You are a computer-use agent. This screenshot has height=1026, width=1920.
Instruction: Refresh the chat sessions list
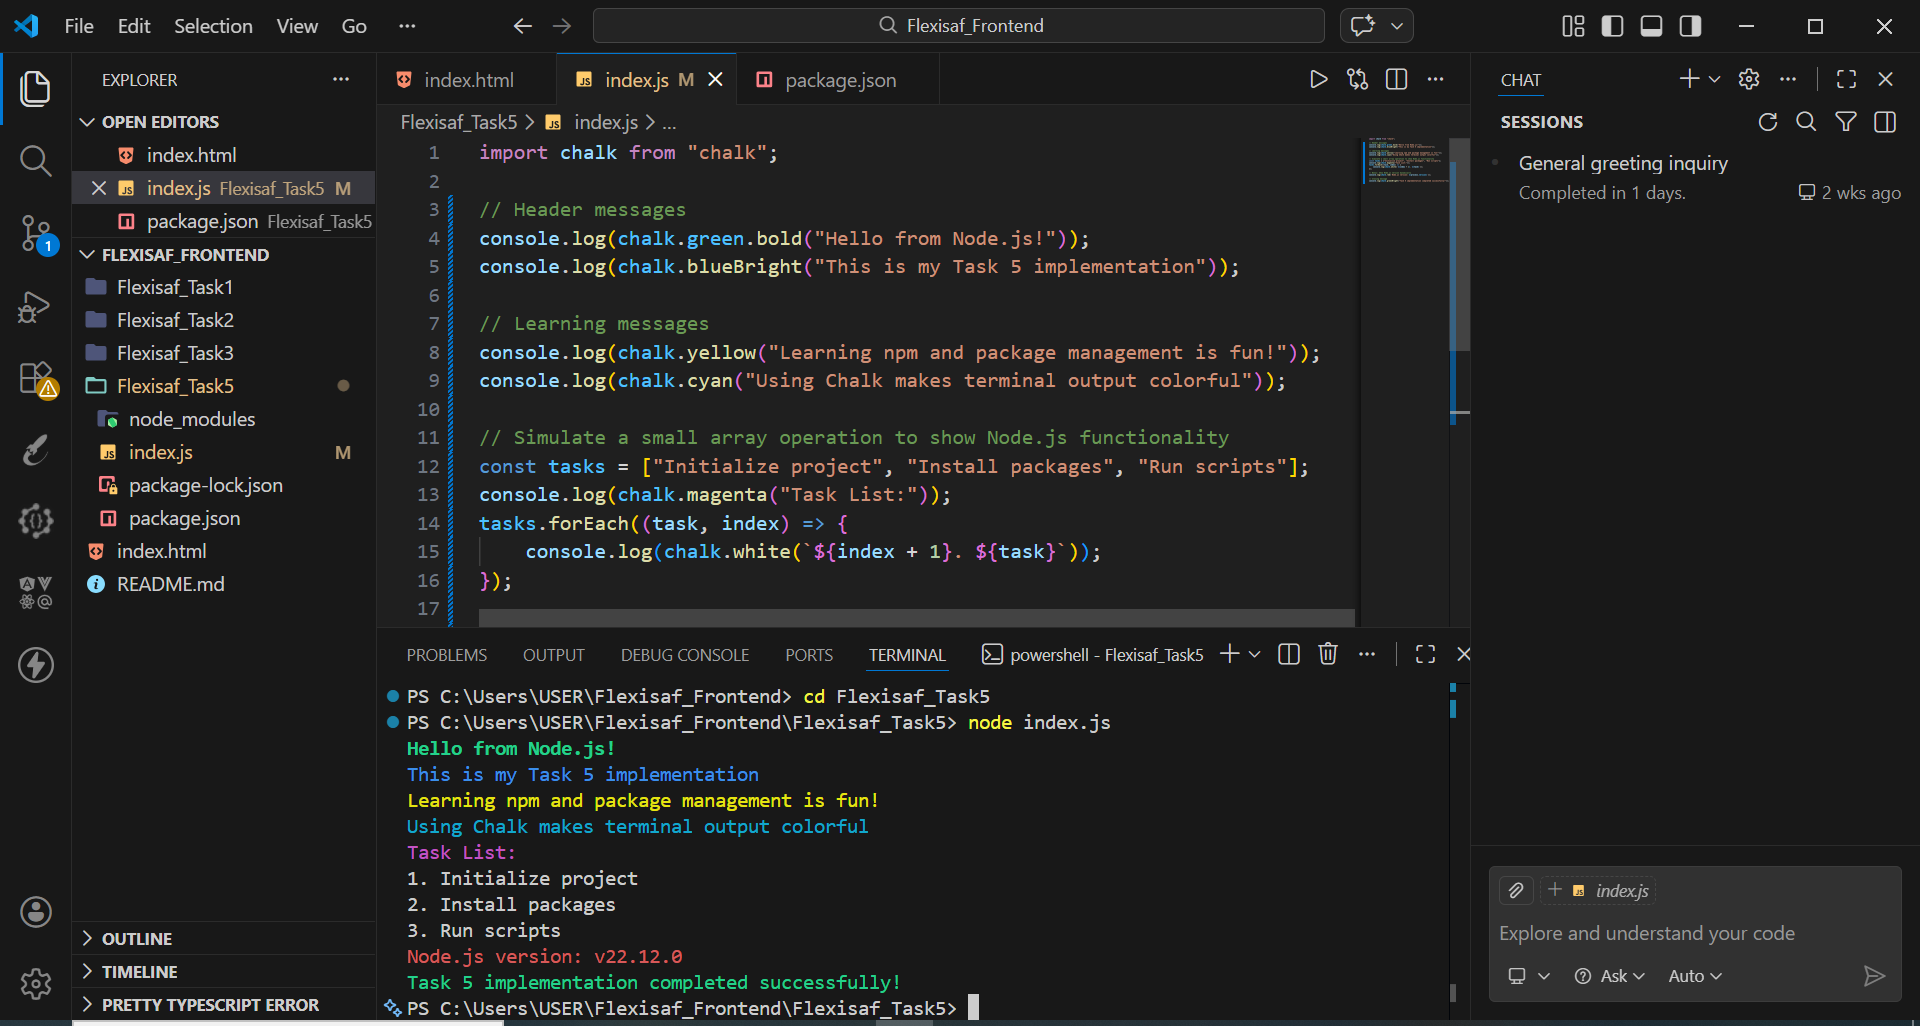pyautogui.click(x=1767, y=122)
